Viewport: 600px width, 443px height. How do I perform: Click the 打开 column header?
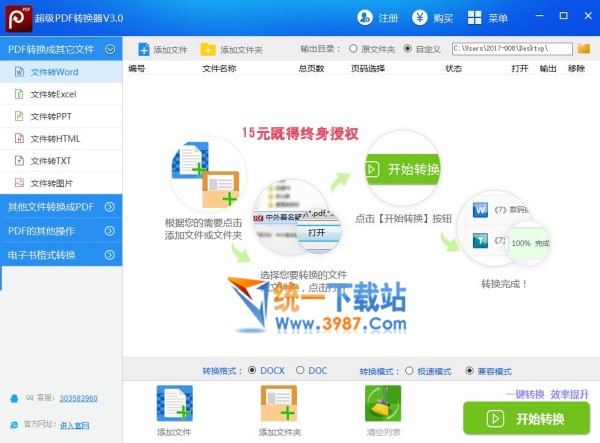coord(520,68)
